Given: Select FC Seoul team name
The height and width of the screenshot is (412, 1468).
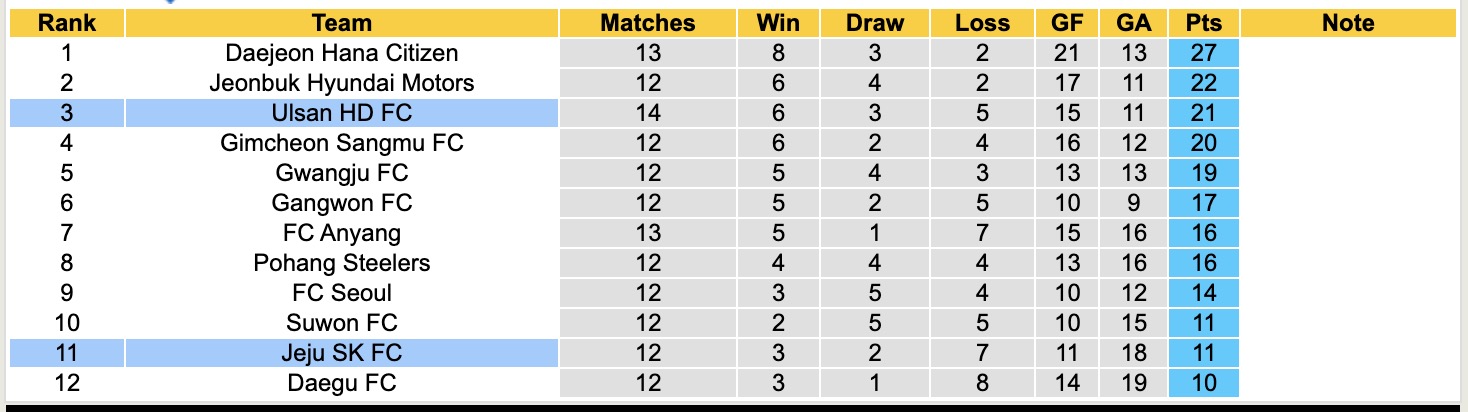Looking at the screenshot, I should tap(342, 293).
